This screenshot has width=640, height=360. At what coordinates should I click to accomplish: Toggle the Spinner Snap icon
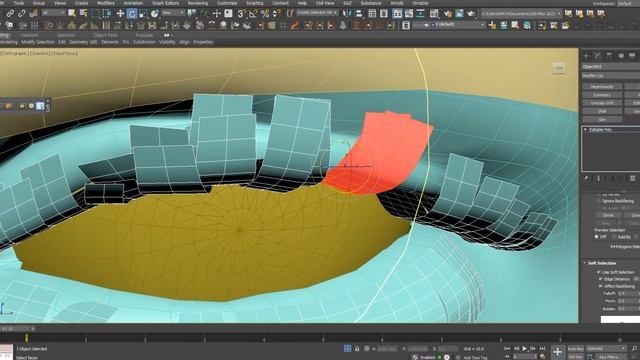click(276, 13)
